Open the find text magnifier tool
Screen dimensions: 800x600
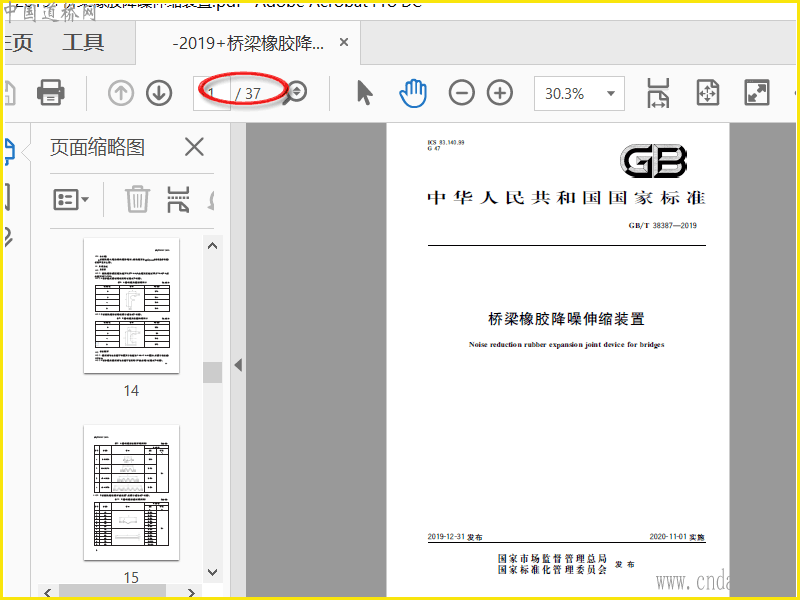[295, 93]
